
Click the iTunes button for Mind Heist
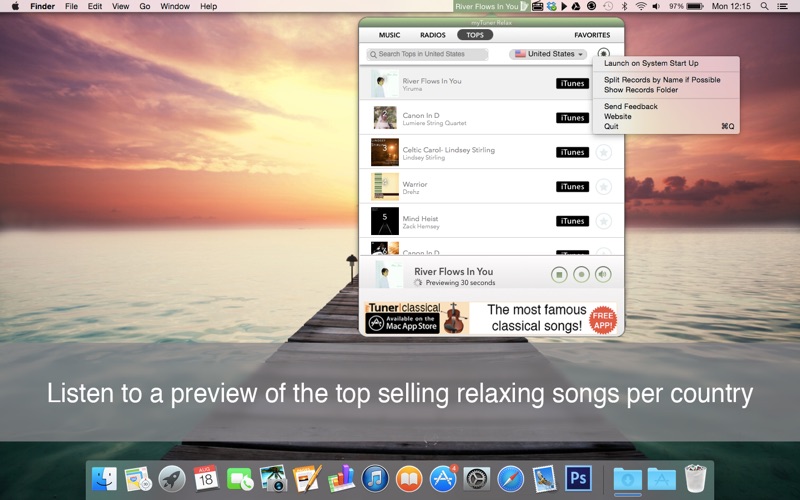click(x=572, y=221)
